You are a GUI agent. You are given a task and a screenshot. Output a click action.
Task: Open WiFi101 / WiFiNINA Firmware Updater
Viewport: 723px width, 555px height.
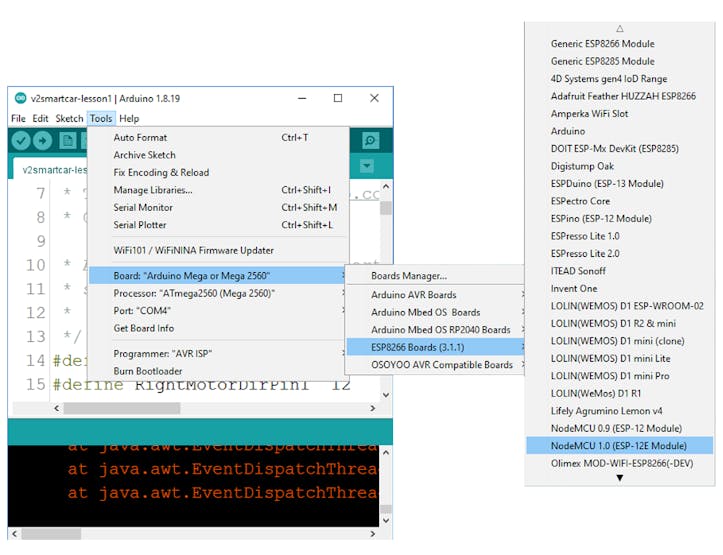tap(219, 250)
